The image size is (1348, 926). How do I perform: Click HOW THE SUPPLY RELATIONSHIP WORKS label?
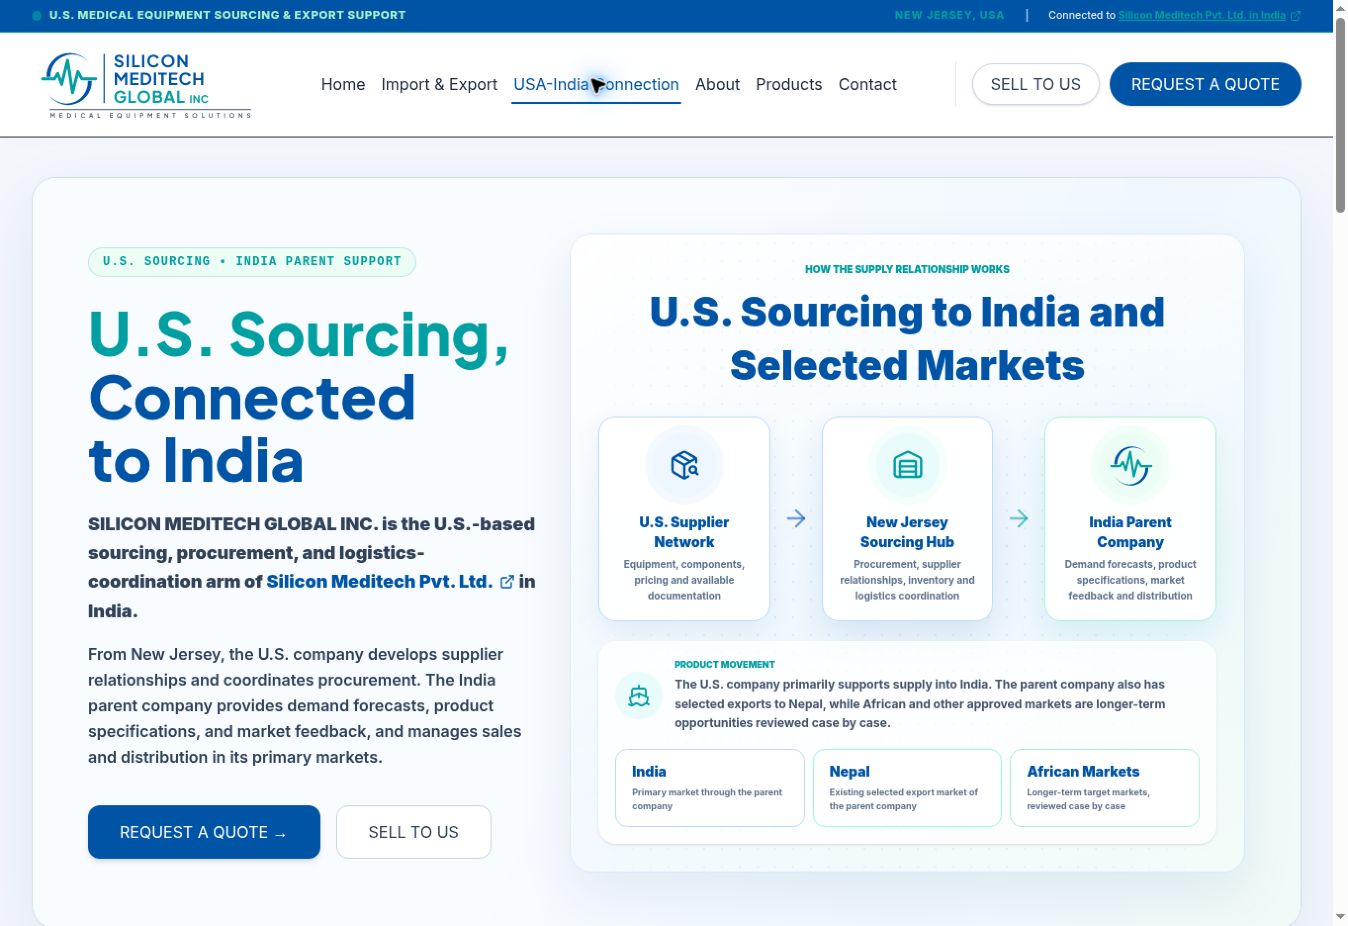(x=907, y=269)
